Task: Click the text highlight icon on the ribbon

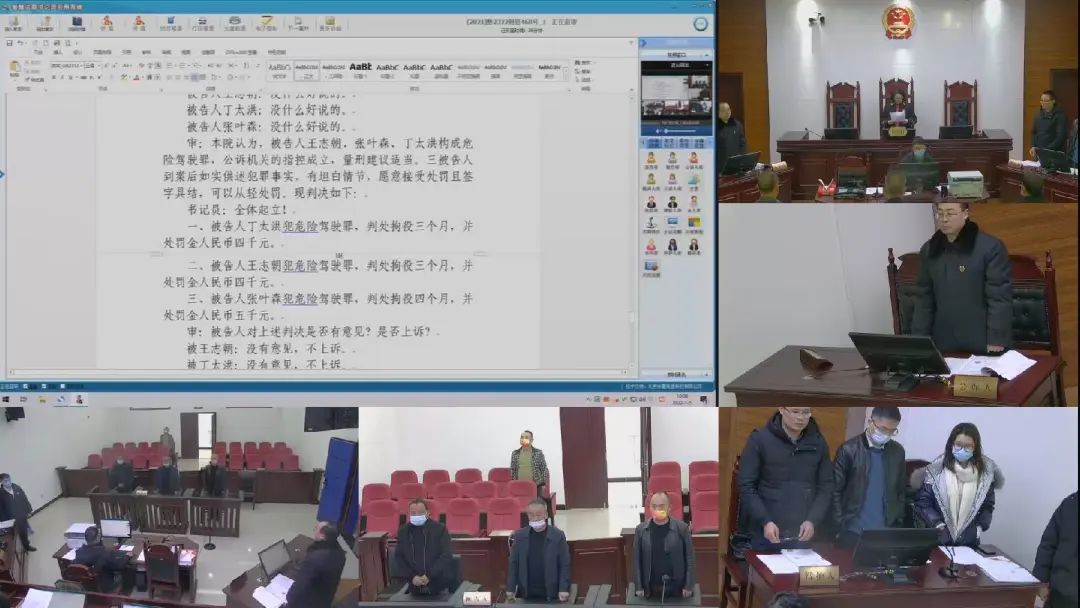Action: tap(123, 77)
